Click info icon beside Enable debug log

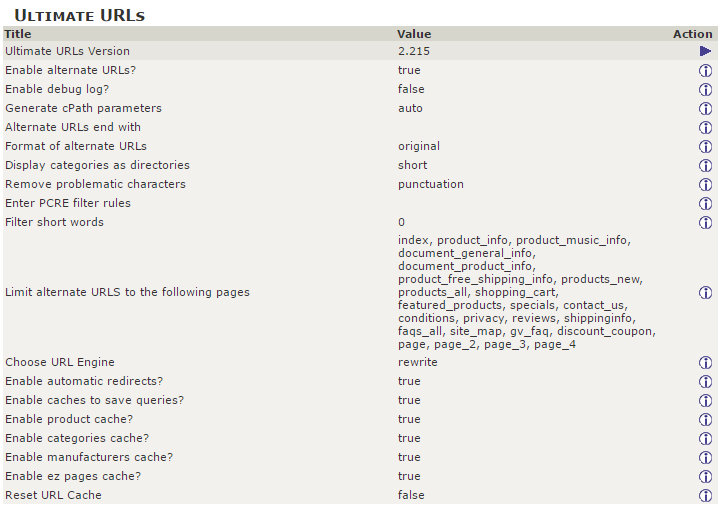point(705,89)
